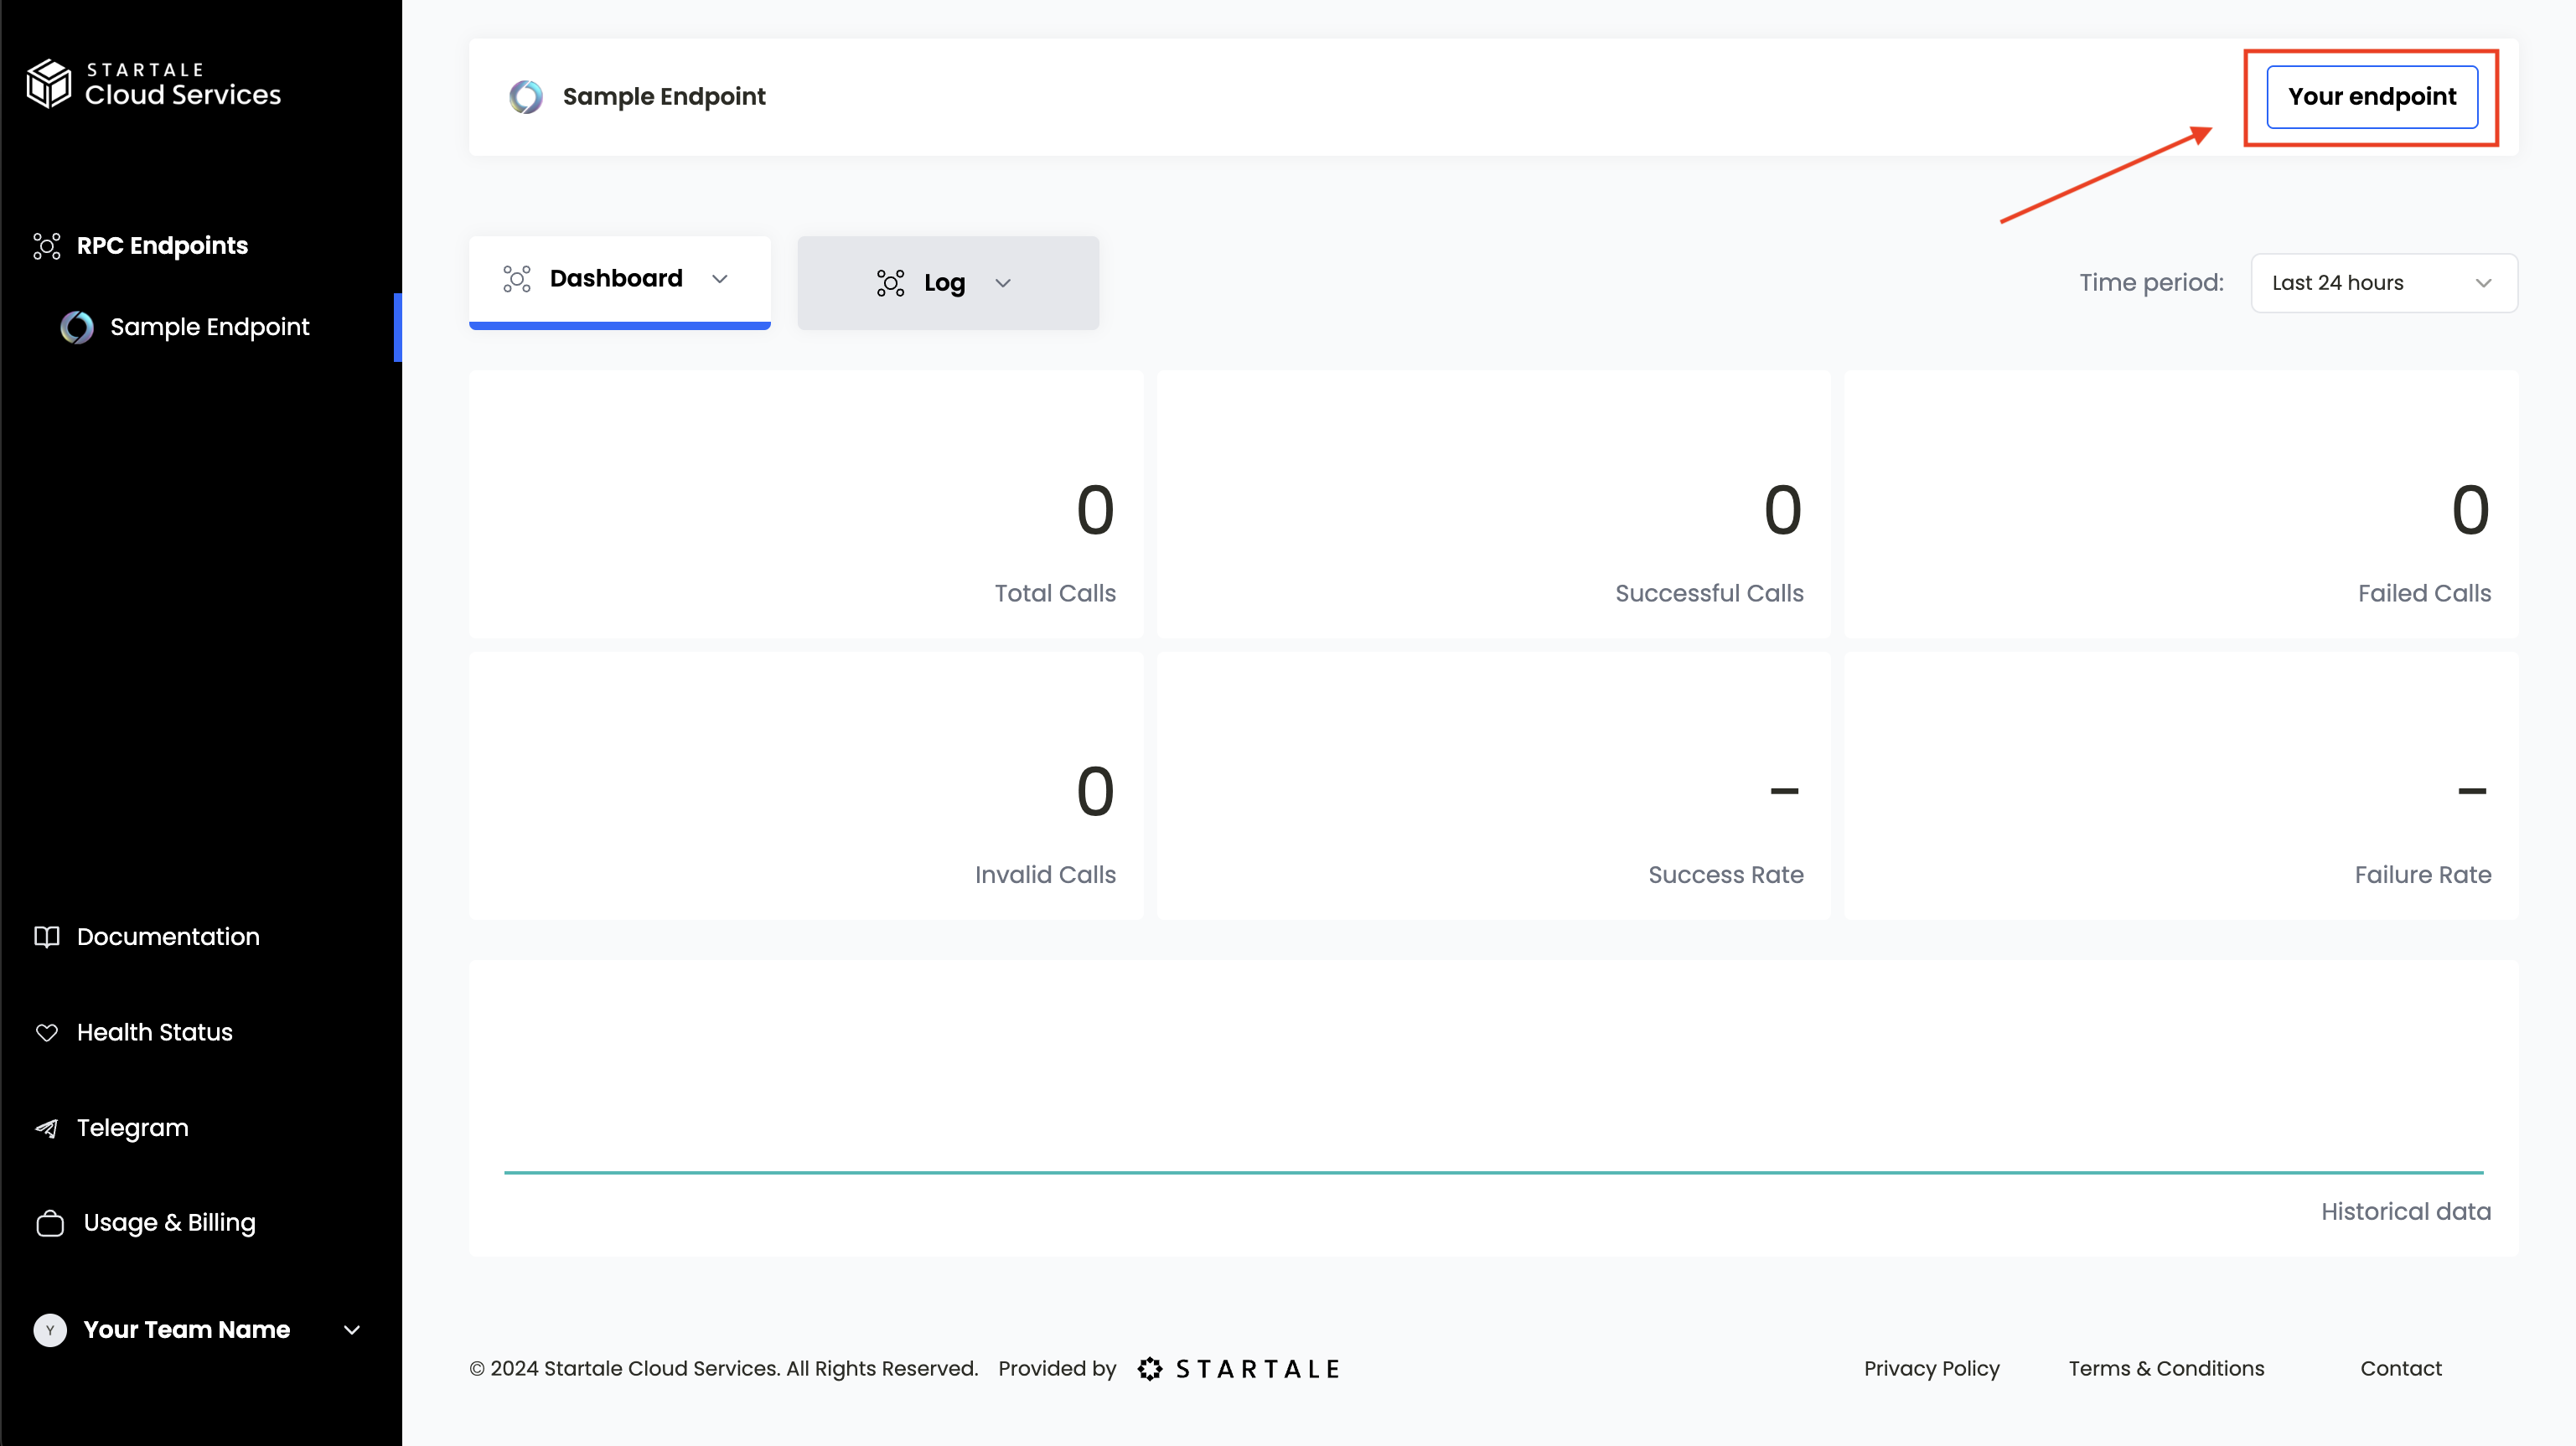
Task: Click the Sample Endpoint ring icon in sidebar
Action: (77, 327)
